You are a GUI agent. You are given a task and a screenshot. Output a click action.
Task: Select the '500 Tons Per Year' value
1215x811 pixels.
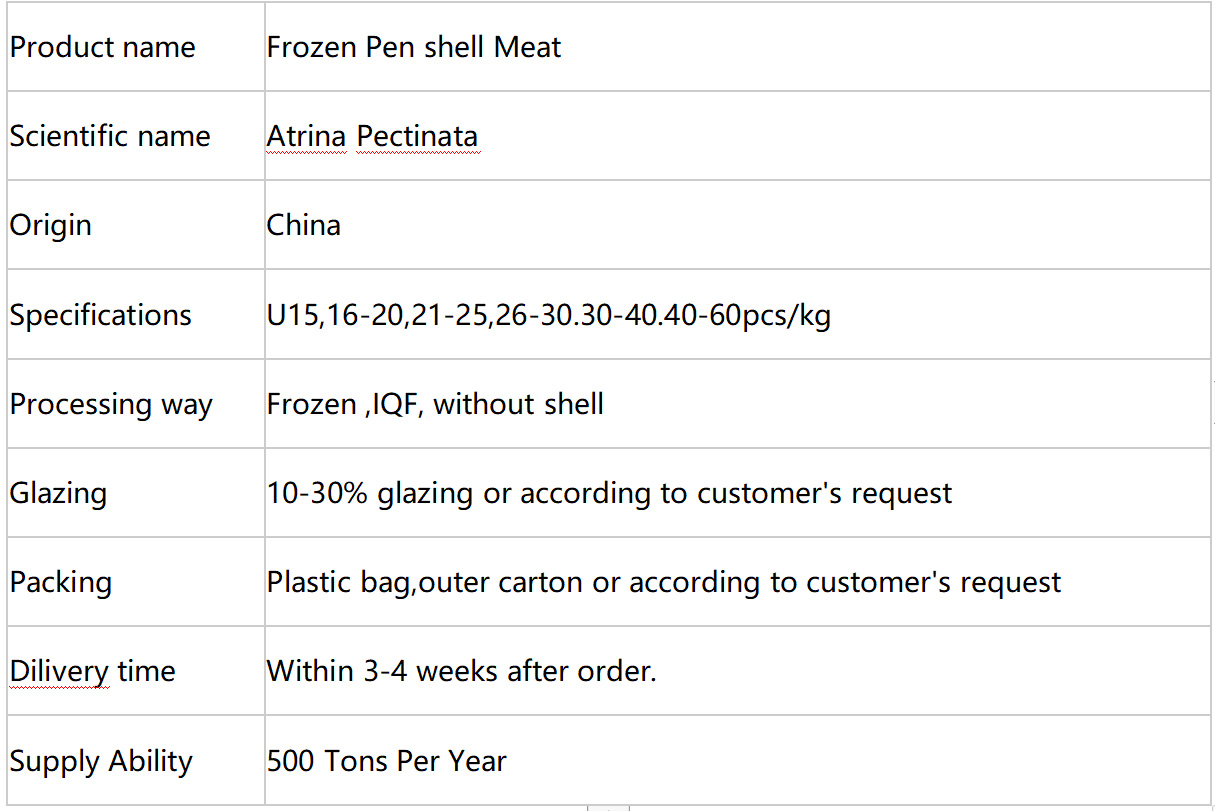(x=387, y=761)
